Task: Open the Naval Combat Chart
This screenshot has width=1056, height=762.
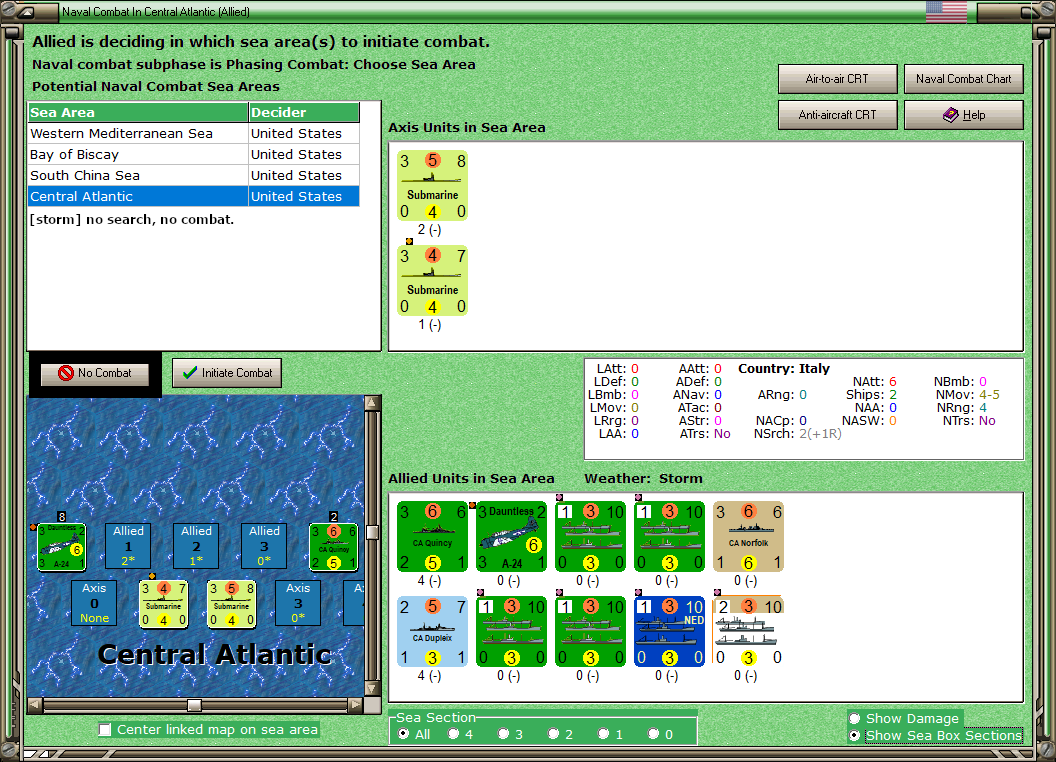Action: point(964,79)
